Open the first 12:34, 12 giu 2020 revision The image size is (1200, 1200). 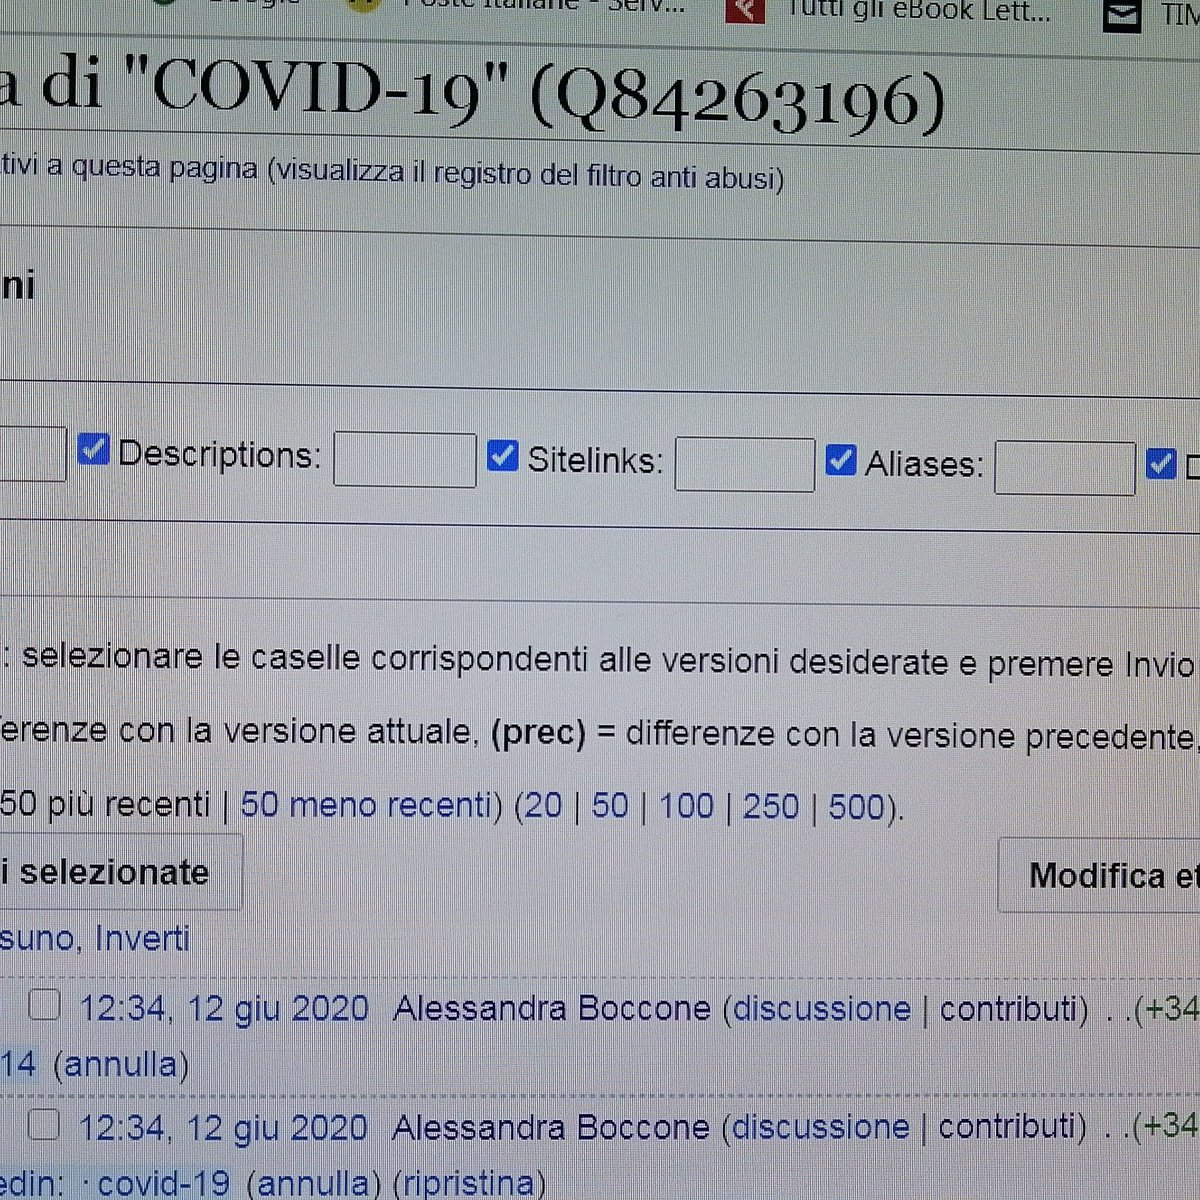click(x=224, y=1008)
